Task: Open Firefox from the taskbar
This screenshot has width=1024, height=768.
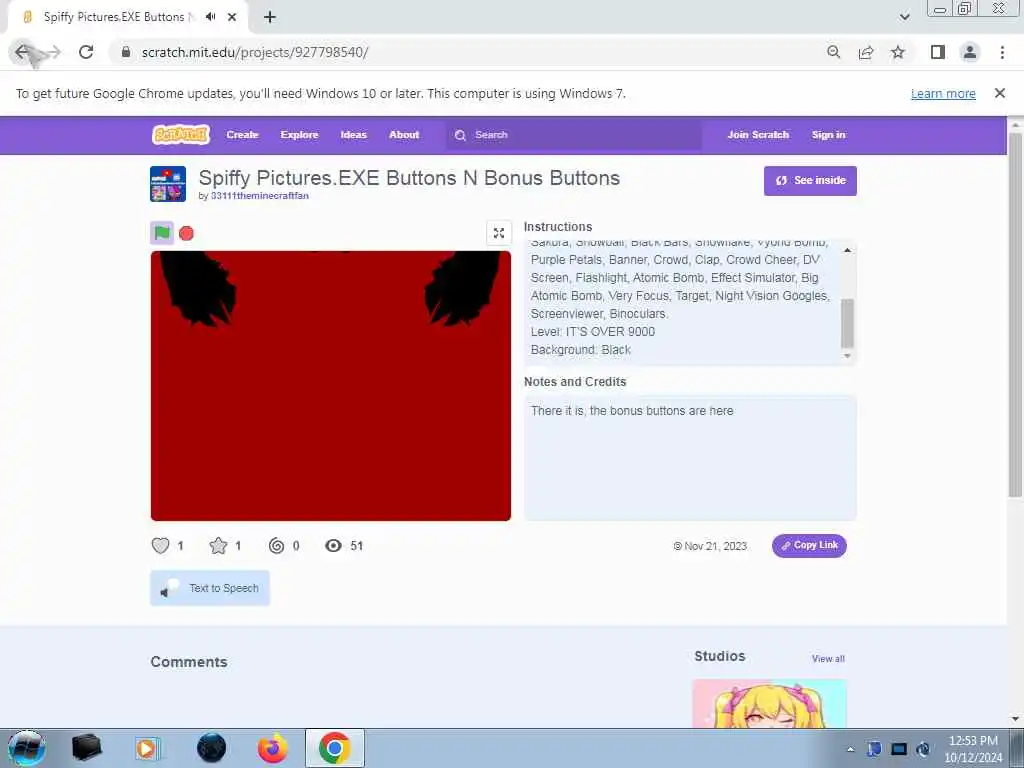Action: click(272, 748)
